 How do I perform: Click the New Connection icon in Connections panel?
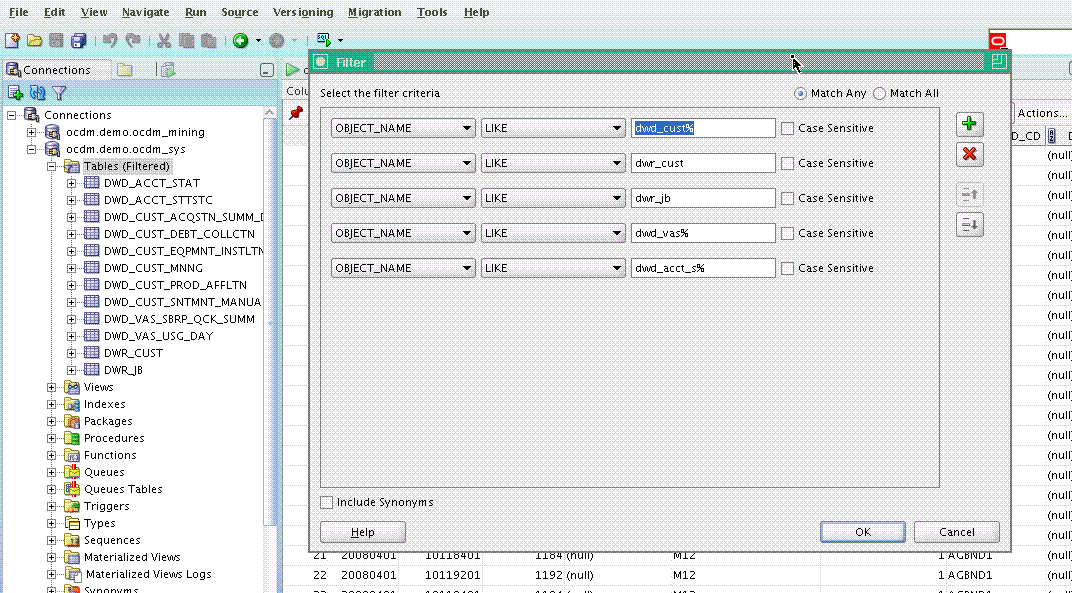pos(16,93)
